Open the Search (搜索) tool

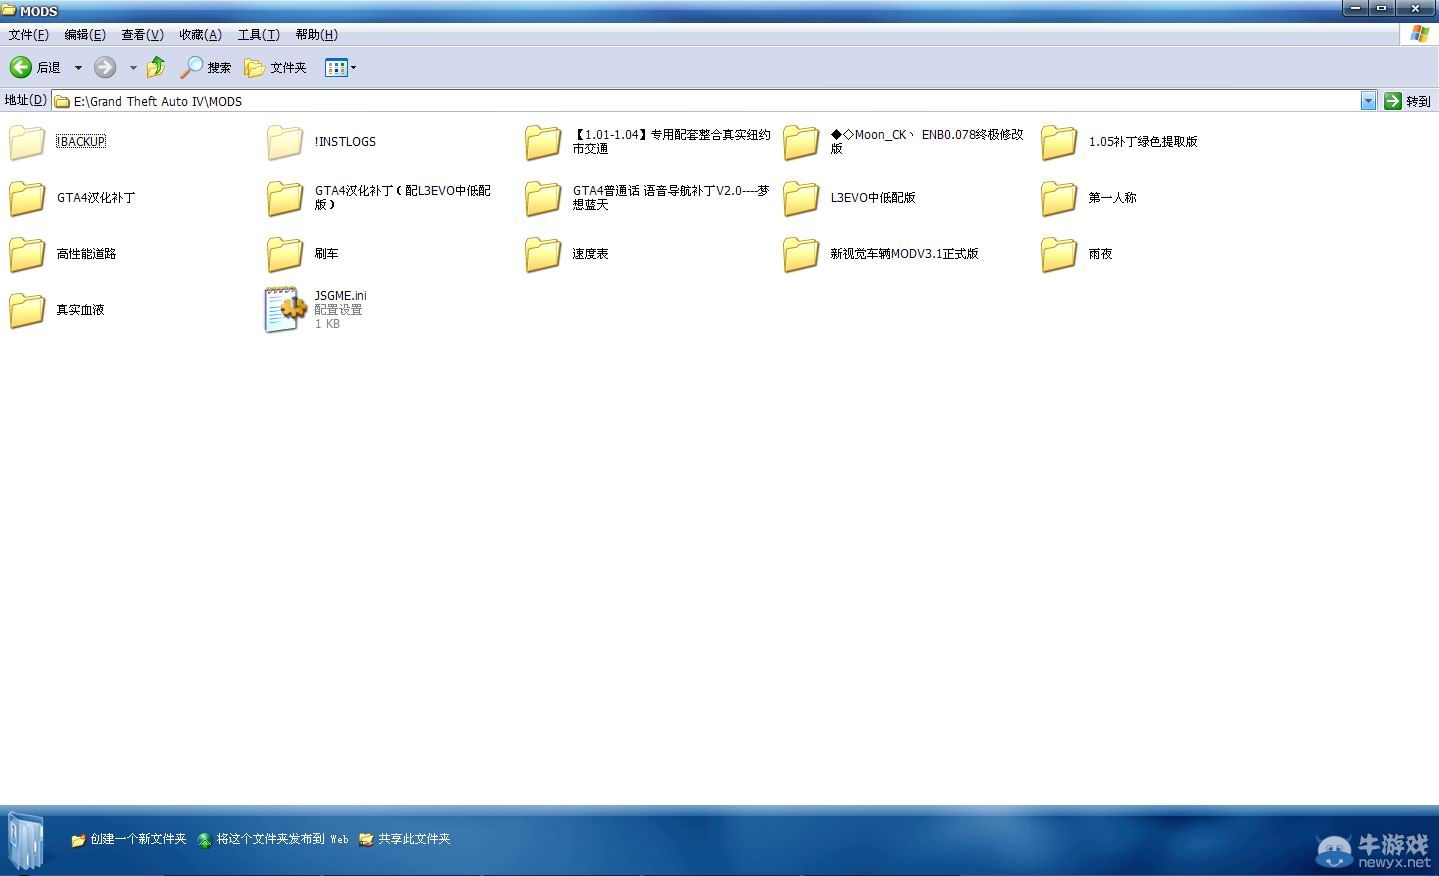[205, 67]
